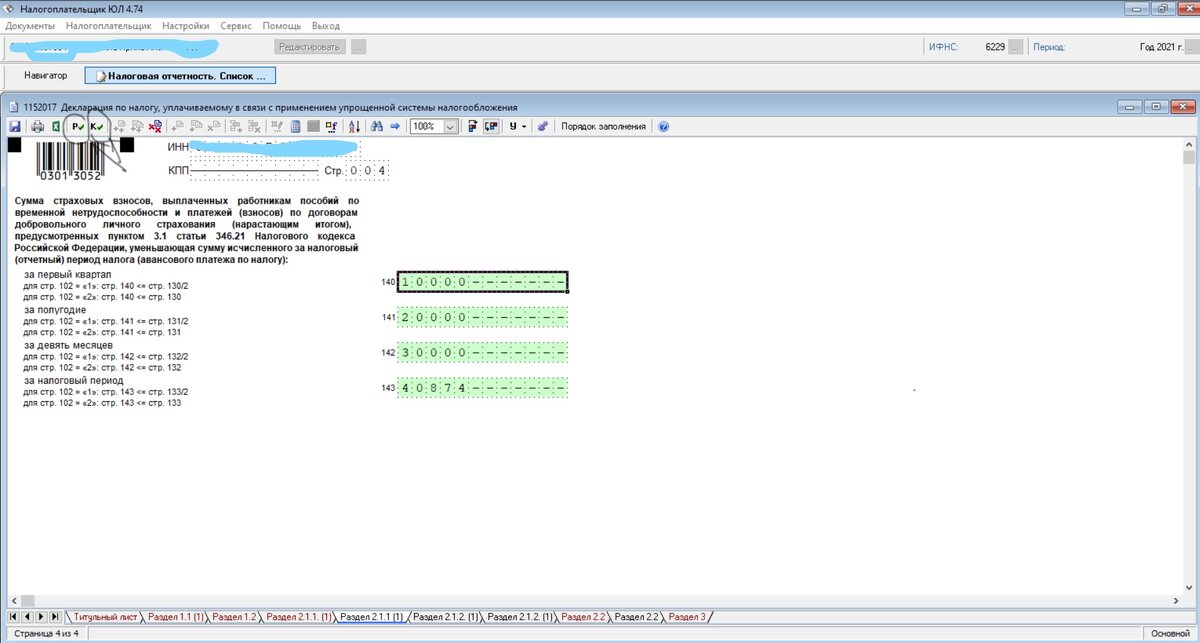The width and height of the screenshot is (1200, 643).
Task: Open the Налогоплательщик menu
Action: coord(108,25)
